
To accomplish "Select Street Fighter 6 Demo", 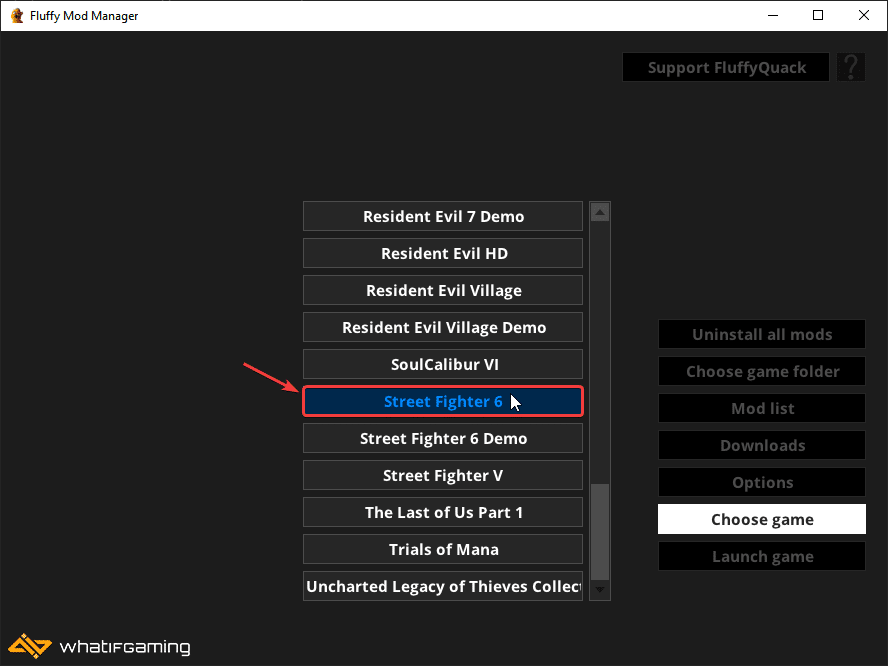I will 443,438.
